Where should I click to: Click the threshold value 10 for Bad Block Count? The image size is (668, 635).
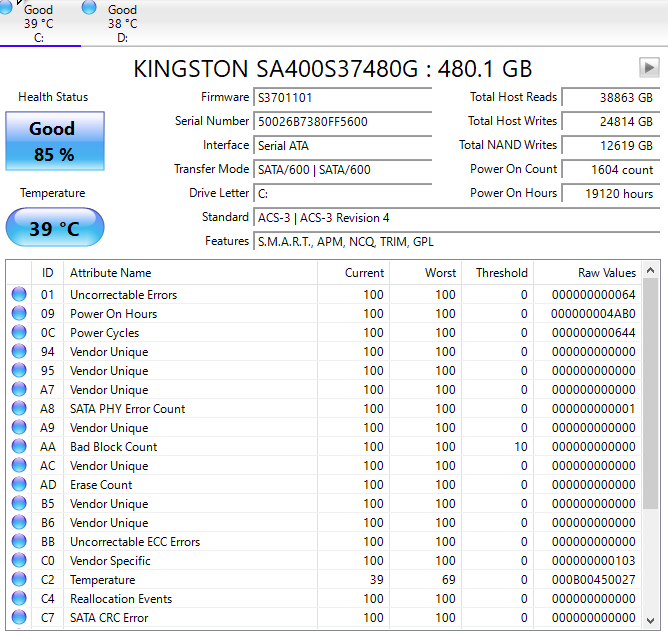point(521,447)
